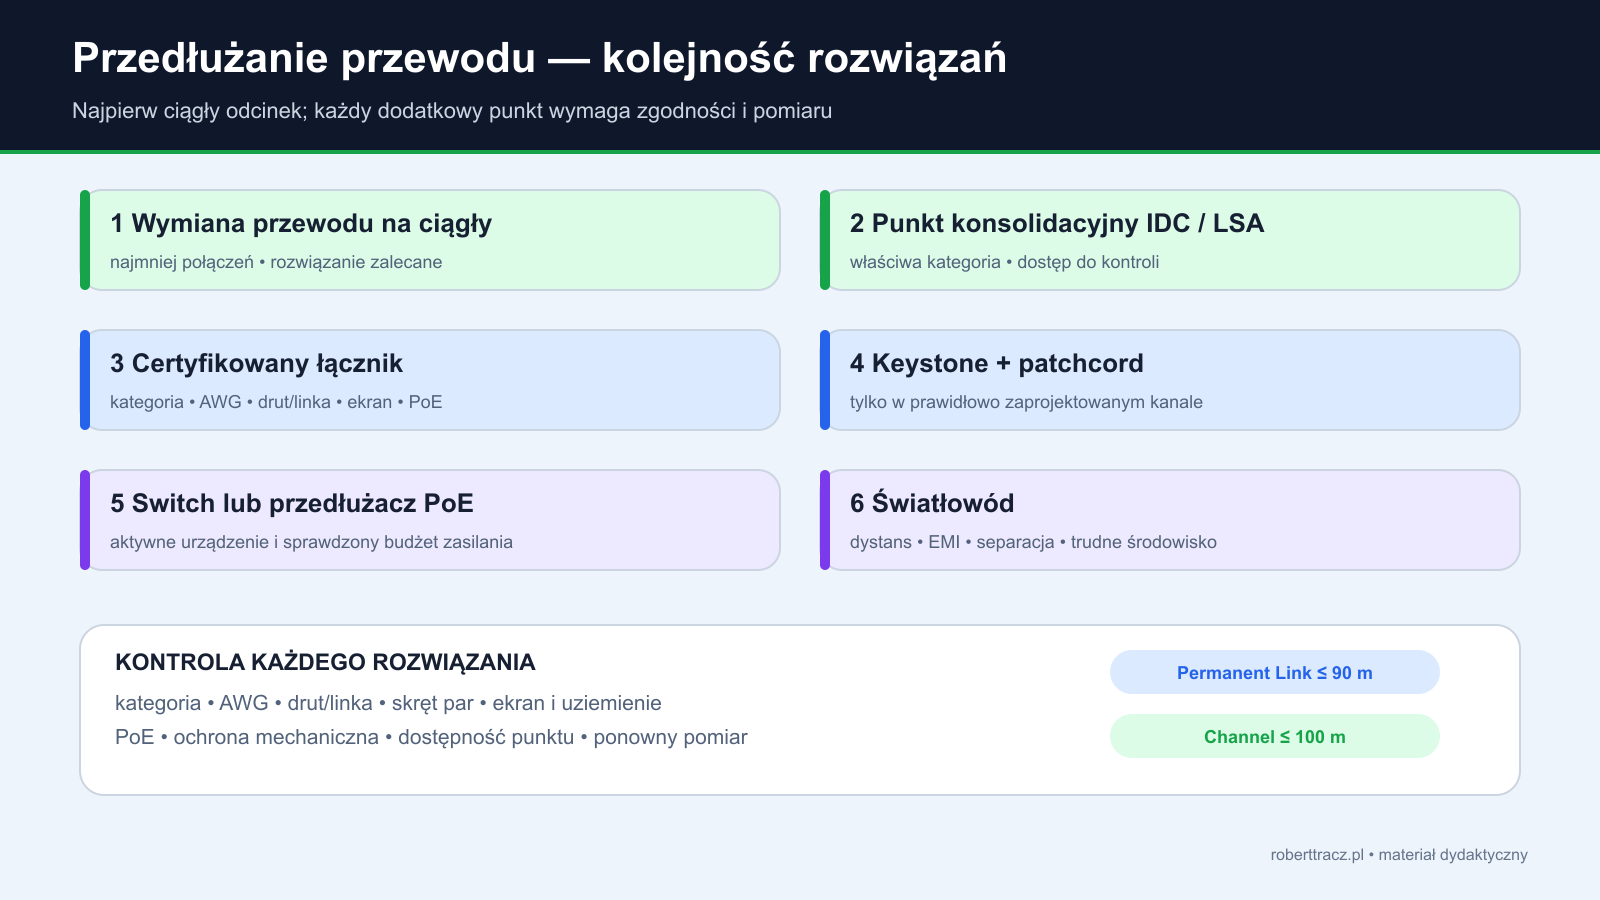Select the text "właściwa kategoria • dostęp do kontroli"
This screenshot has width=1600, height=900.
coord(1004,262)
